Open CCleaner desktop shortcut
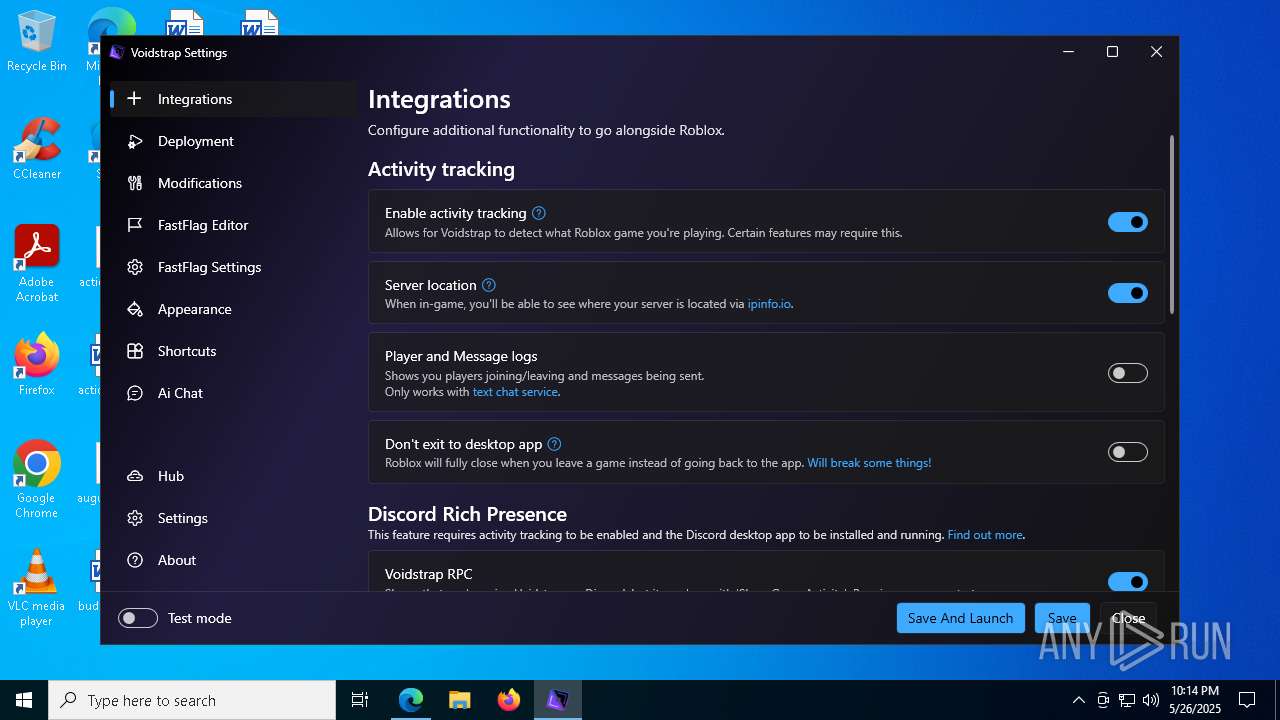Viewport: 1280px width, 720px height. click(37, 149)
